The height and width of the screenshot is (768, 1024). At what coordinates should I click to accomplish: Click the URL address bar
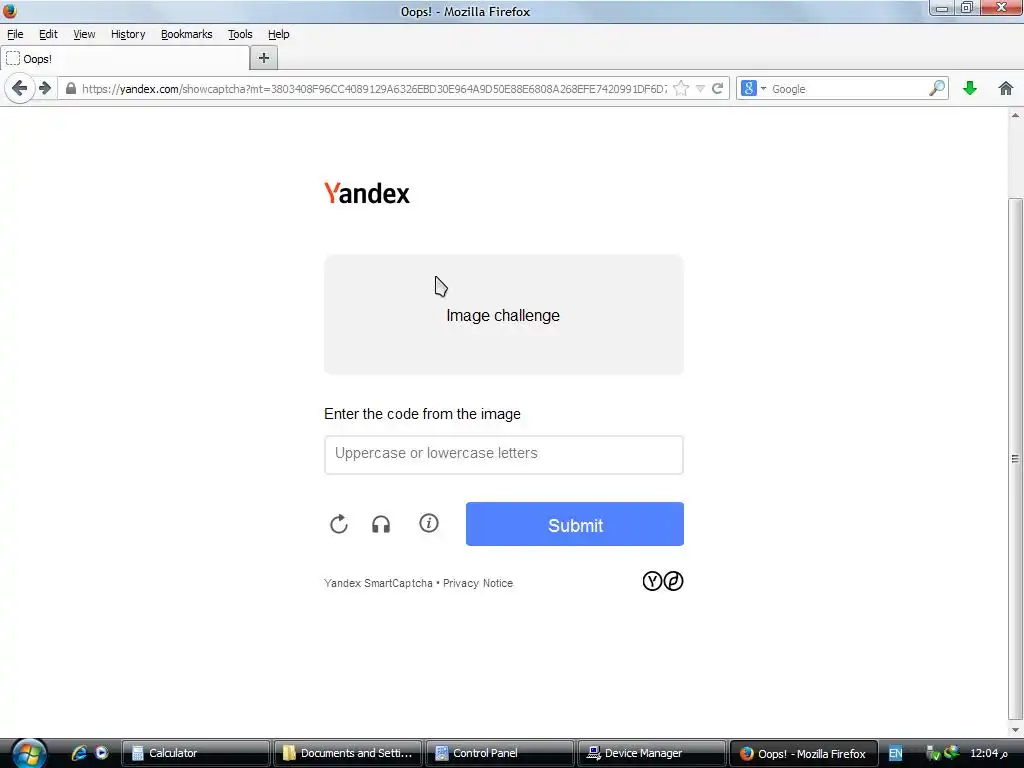click(374, 89)
